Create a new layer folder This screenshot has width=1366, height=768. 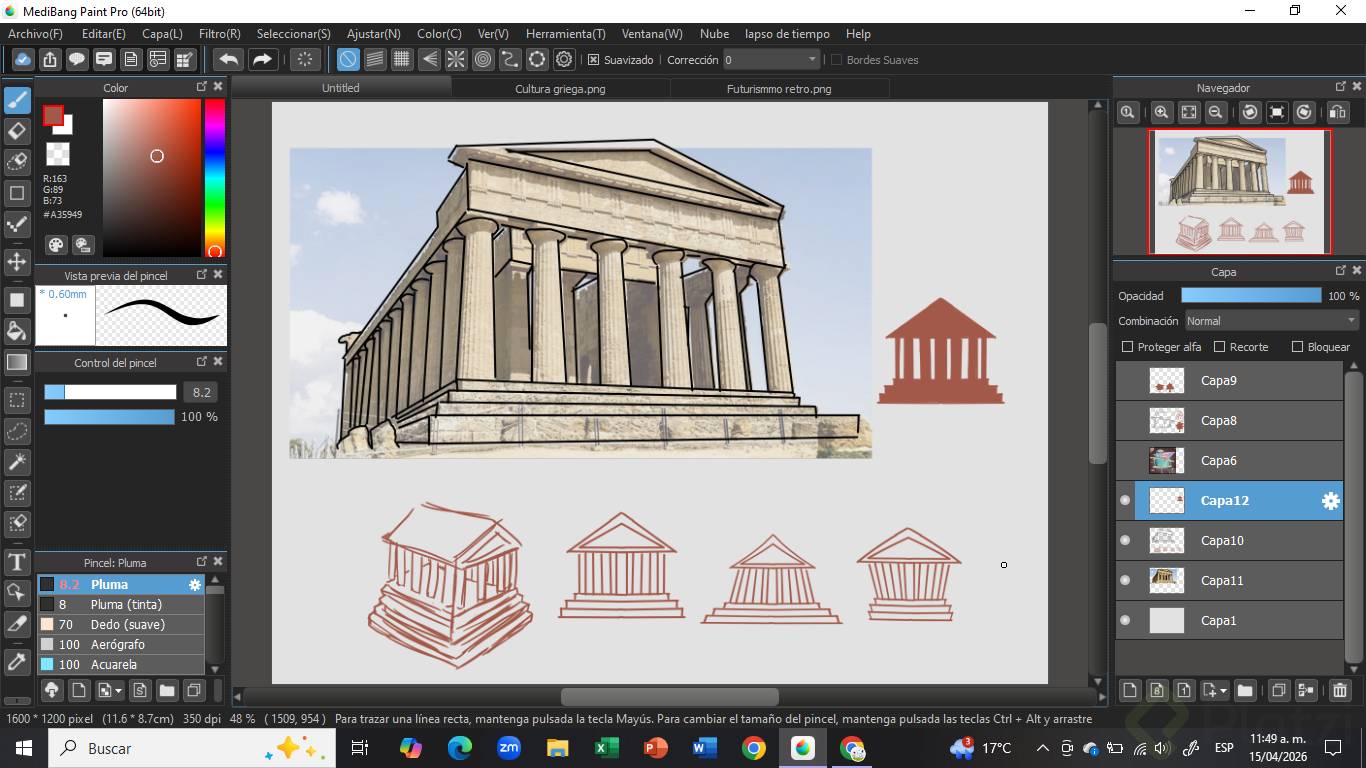click(x=1245, y=690)
